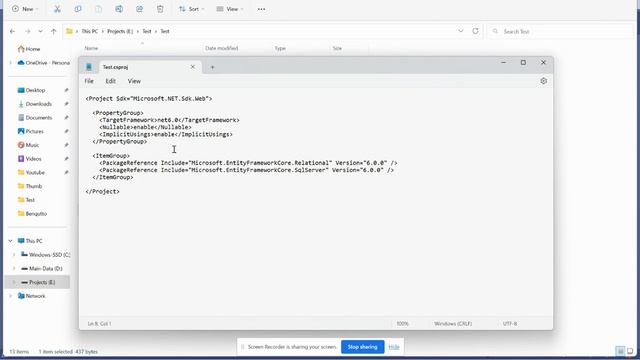Open the New dropdown in Explorer
Screen dimensions: 640x360
pyautogui.click(x=25, y=9)
